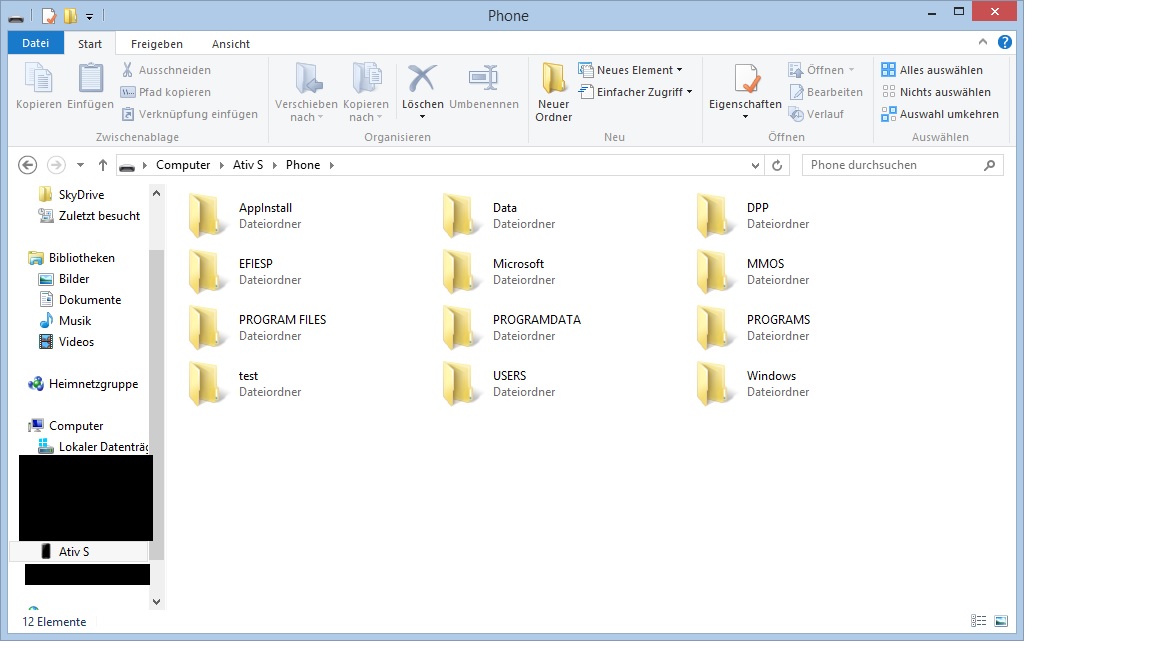Expand address bar history dropdown
The height and width of the screenshot is (648, 1152).
tap(755, 165)
